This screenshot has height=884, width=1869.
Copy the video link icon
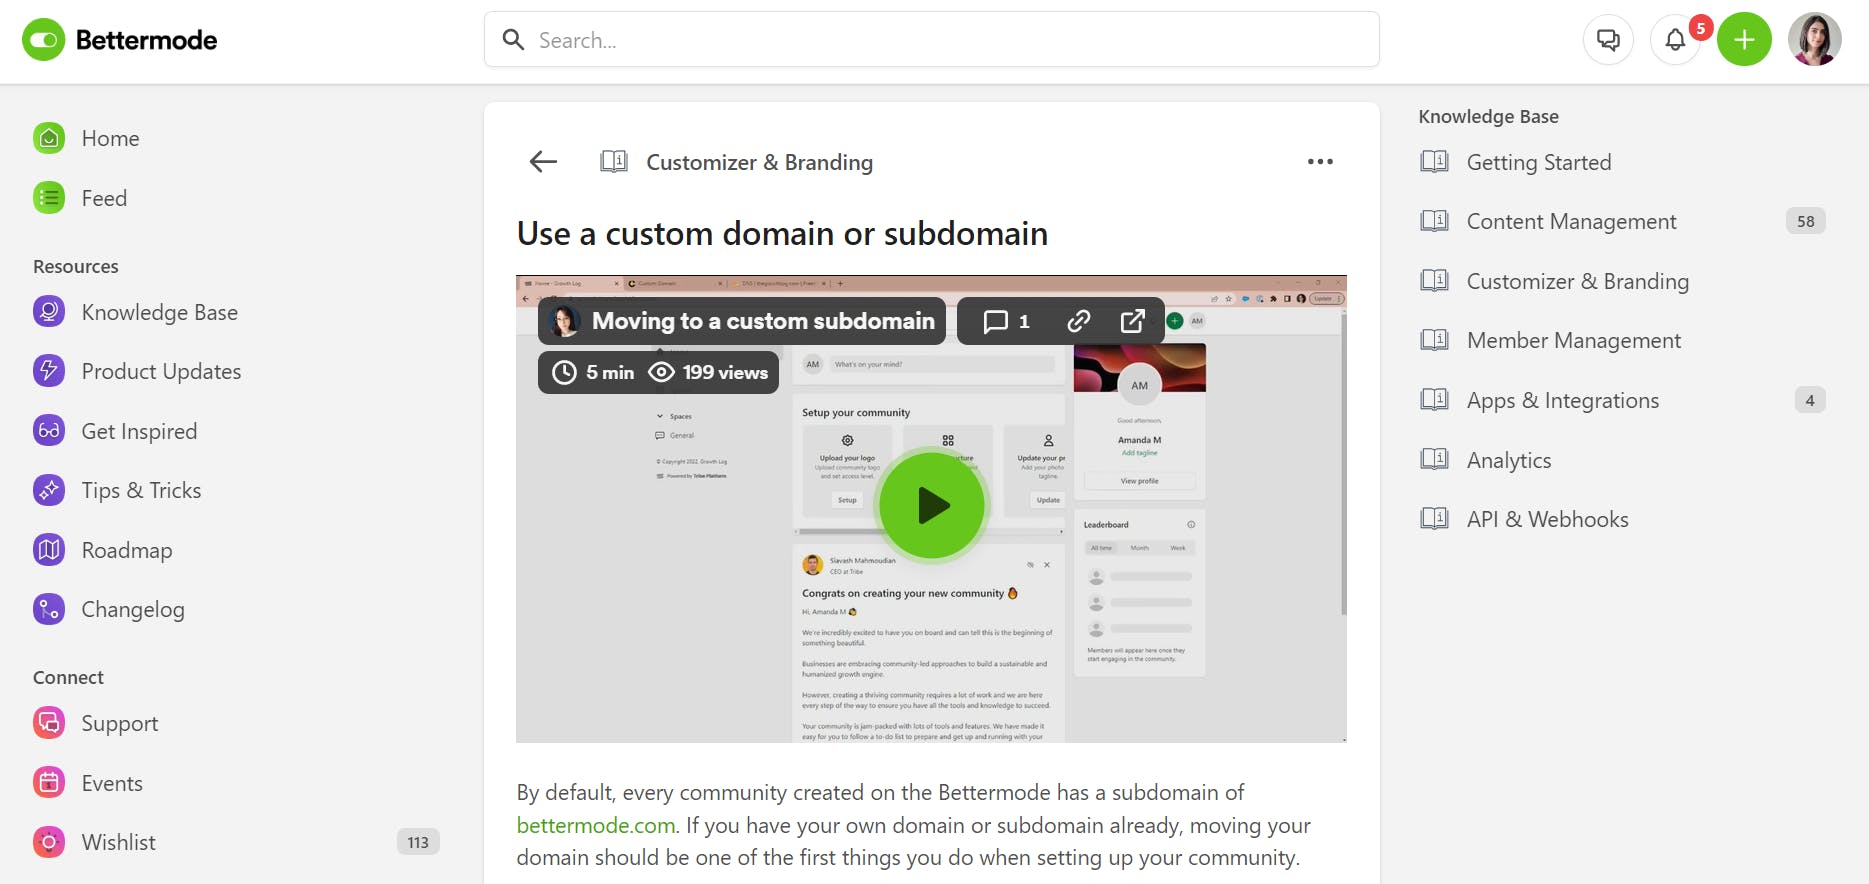pos(1078,321)
